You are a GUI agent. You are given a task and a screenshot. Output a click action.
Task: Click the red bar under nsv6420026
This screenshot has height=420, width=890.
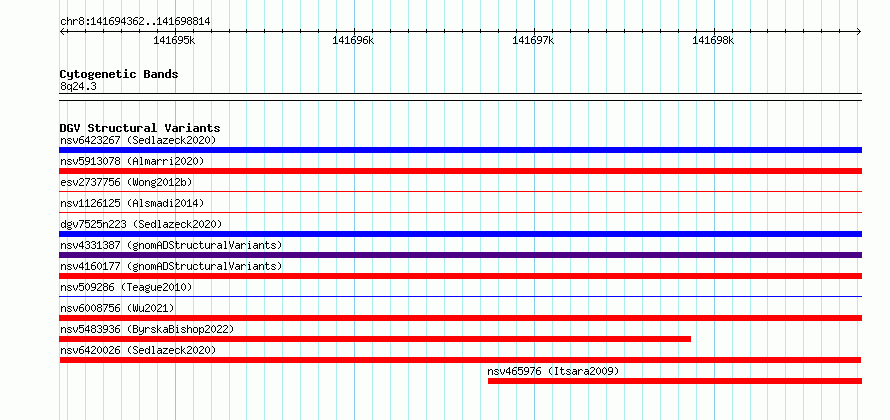[x=460, y=360]
